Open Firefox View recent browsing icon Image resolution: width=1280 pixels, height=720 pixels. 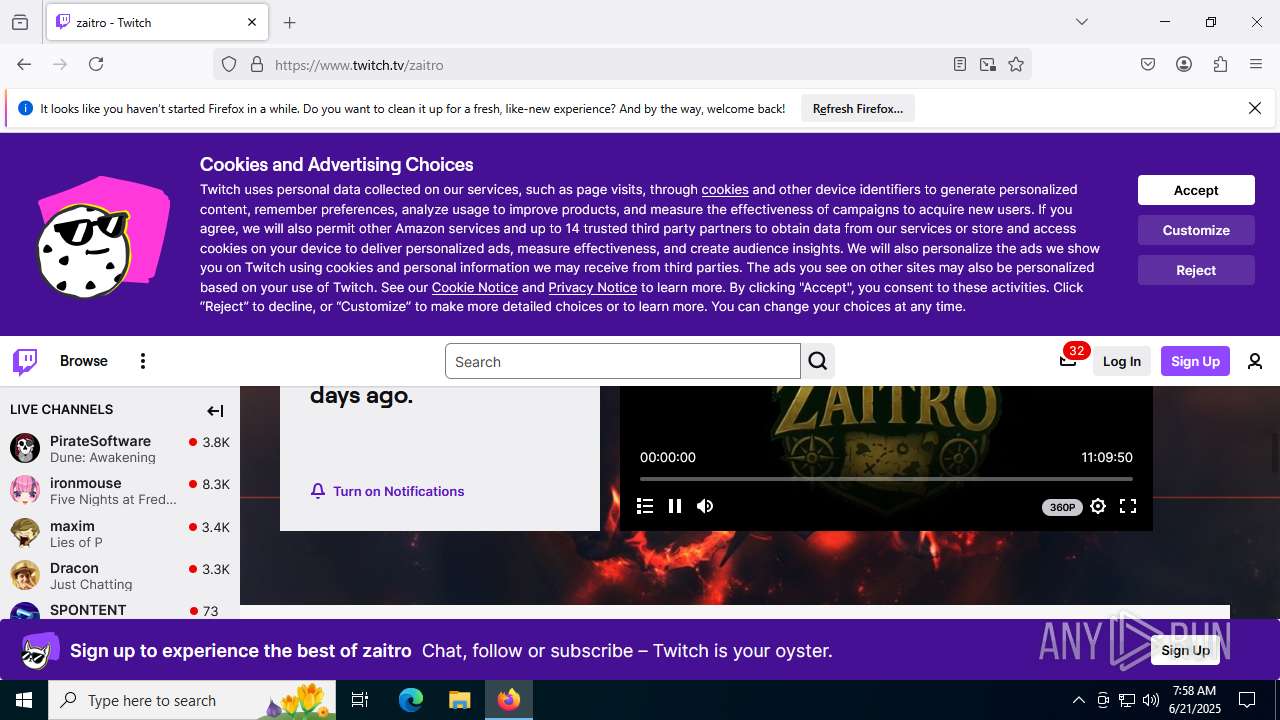[20, 22]
